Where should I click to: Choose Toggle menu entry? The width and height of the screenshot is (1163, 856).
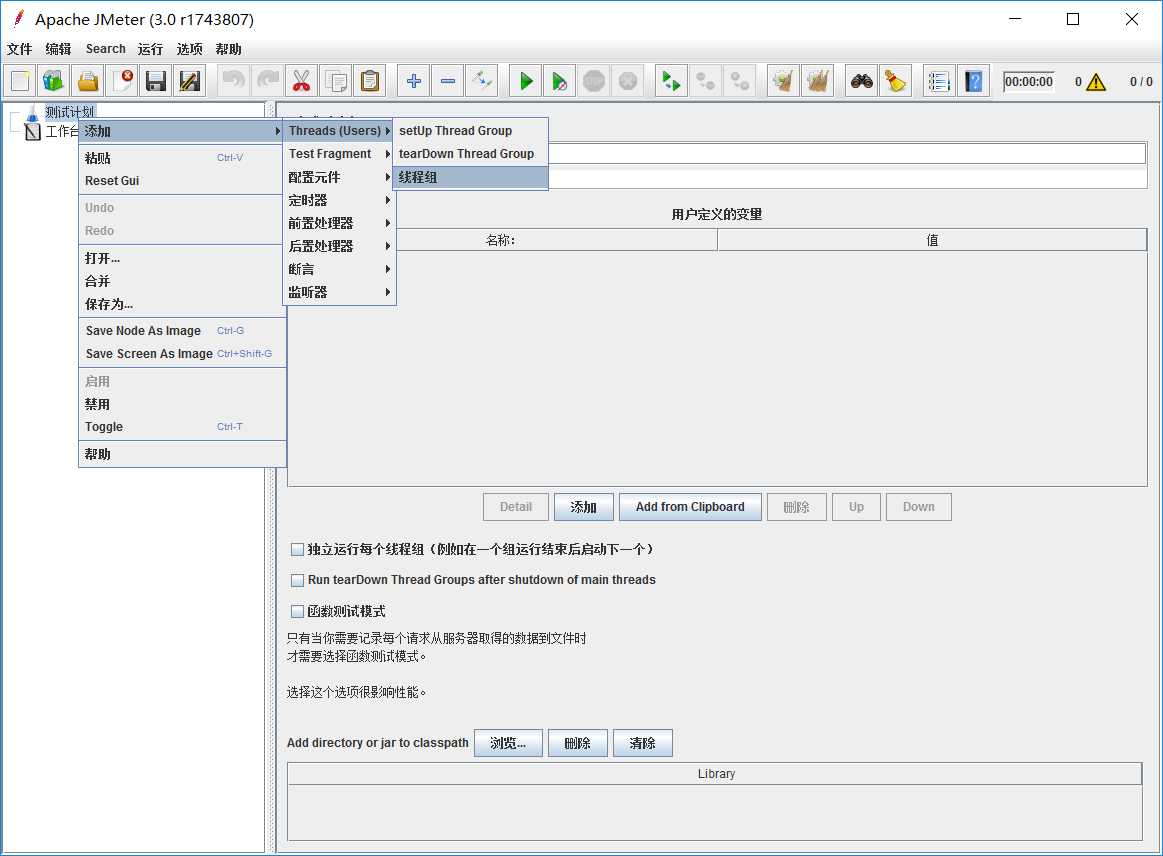point(182,427)
